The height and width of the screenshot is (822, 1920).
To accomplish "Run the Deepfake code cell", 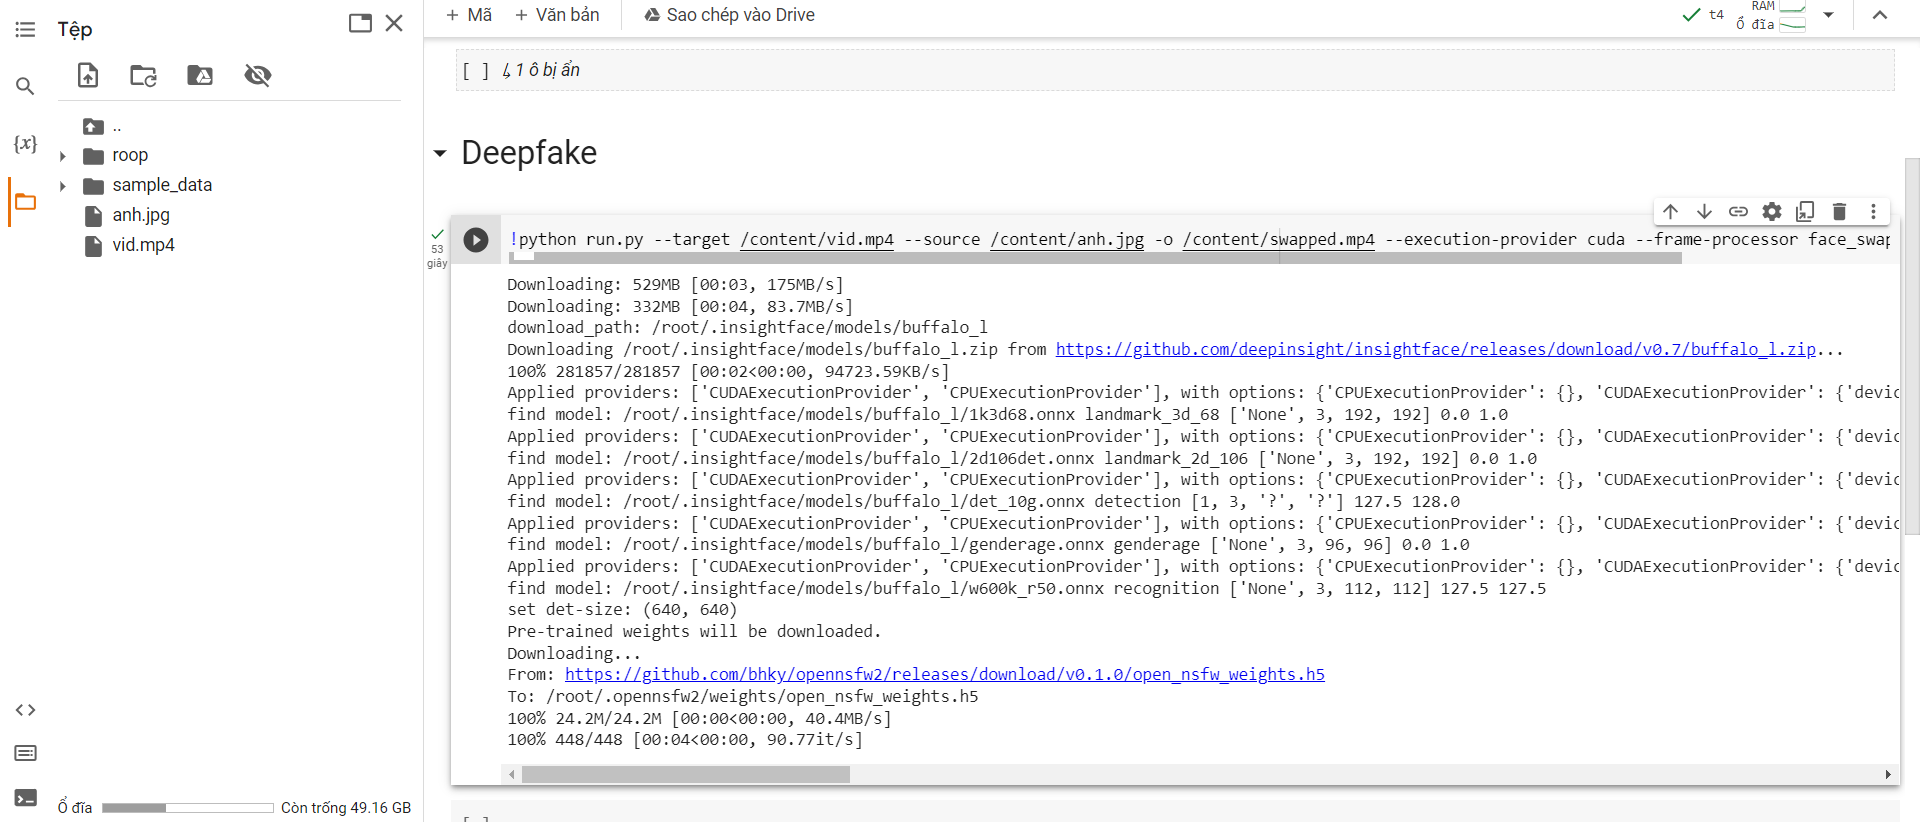I will (x=476, y=240).
